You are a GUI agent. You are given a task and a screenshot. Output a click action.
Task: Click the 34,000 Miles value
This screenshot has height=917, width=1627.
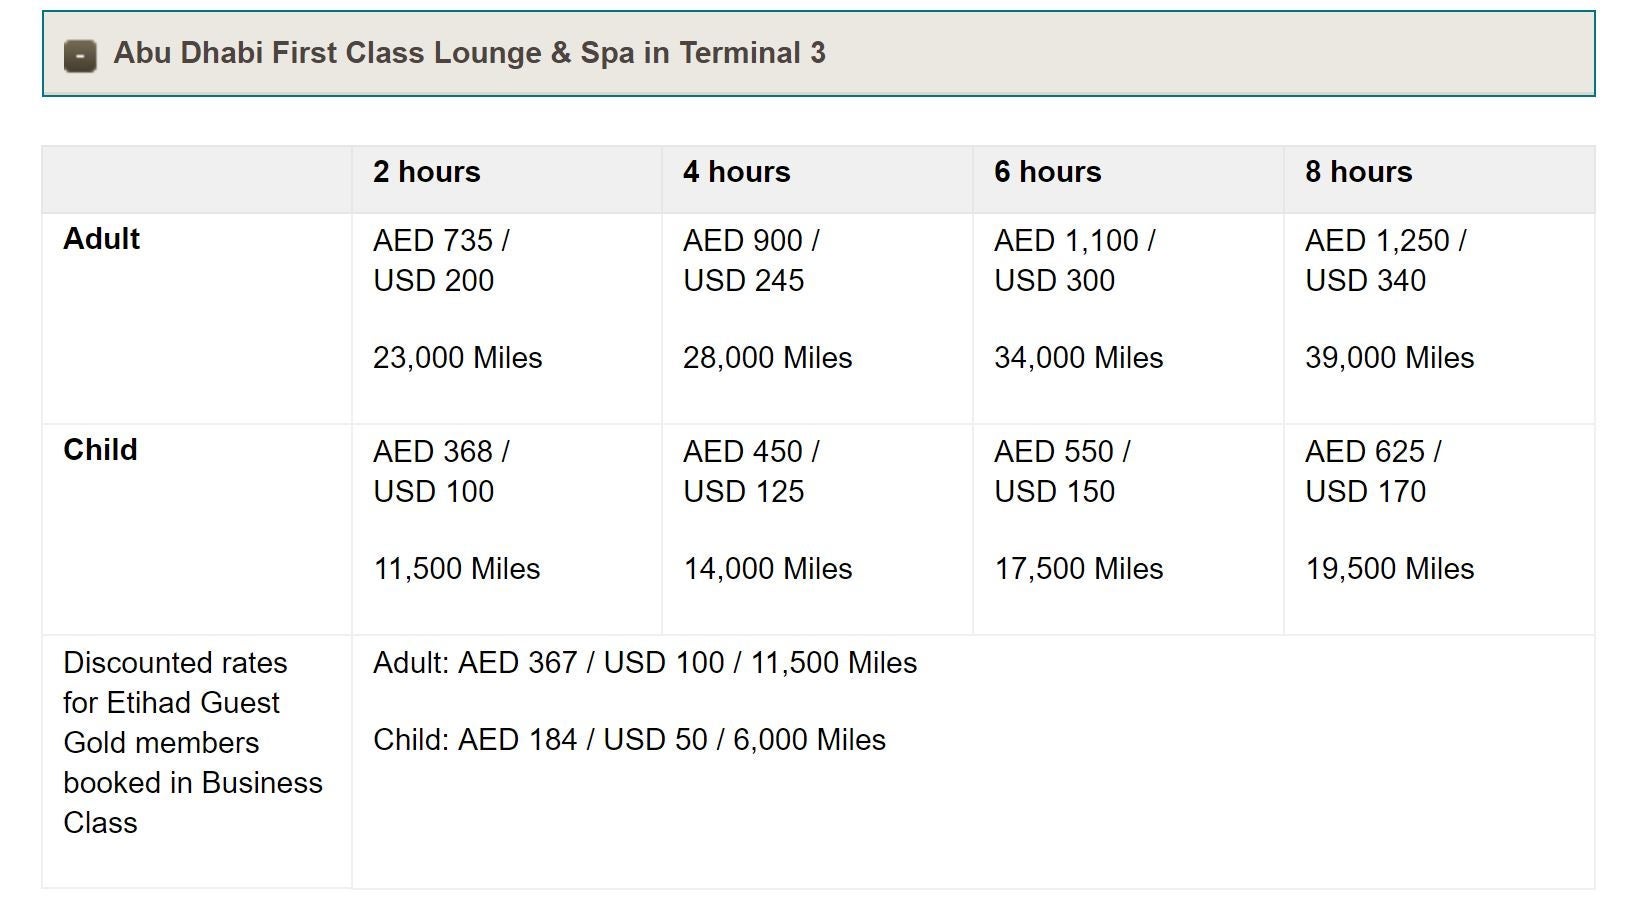coord(1078,358)
